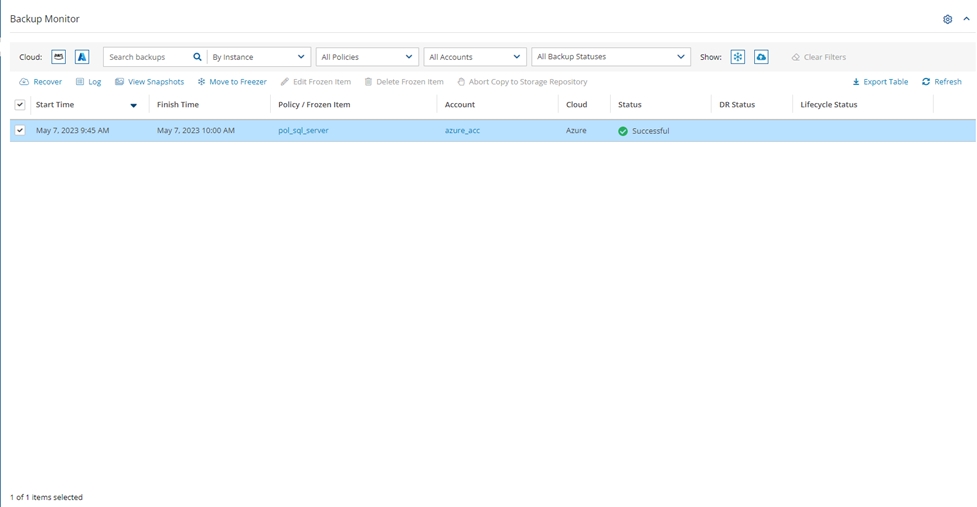Open the By Instance dropdown
Screen dimensions: 977x507
[x=259, y=57]
